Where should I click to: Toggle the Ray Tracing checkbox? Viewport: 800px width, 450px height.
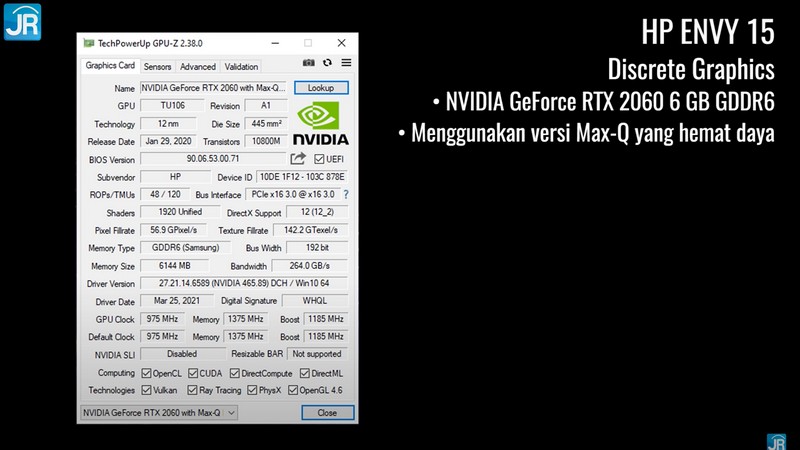click(x=192, y=390)
